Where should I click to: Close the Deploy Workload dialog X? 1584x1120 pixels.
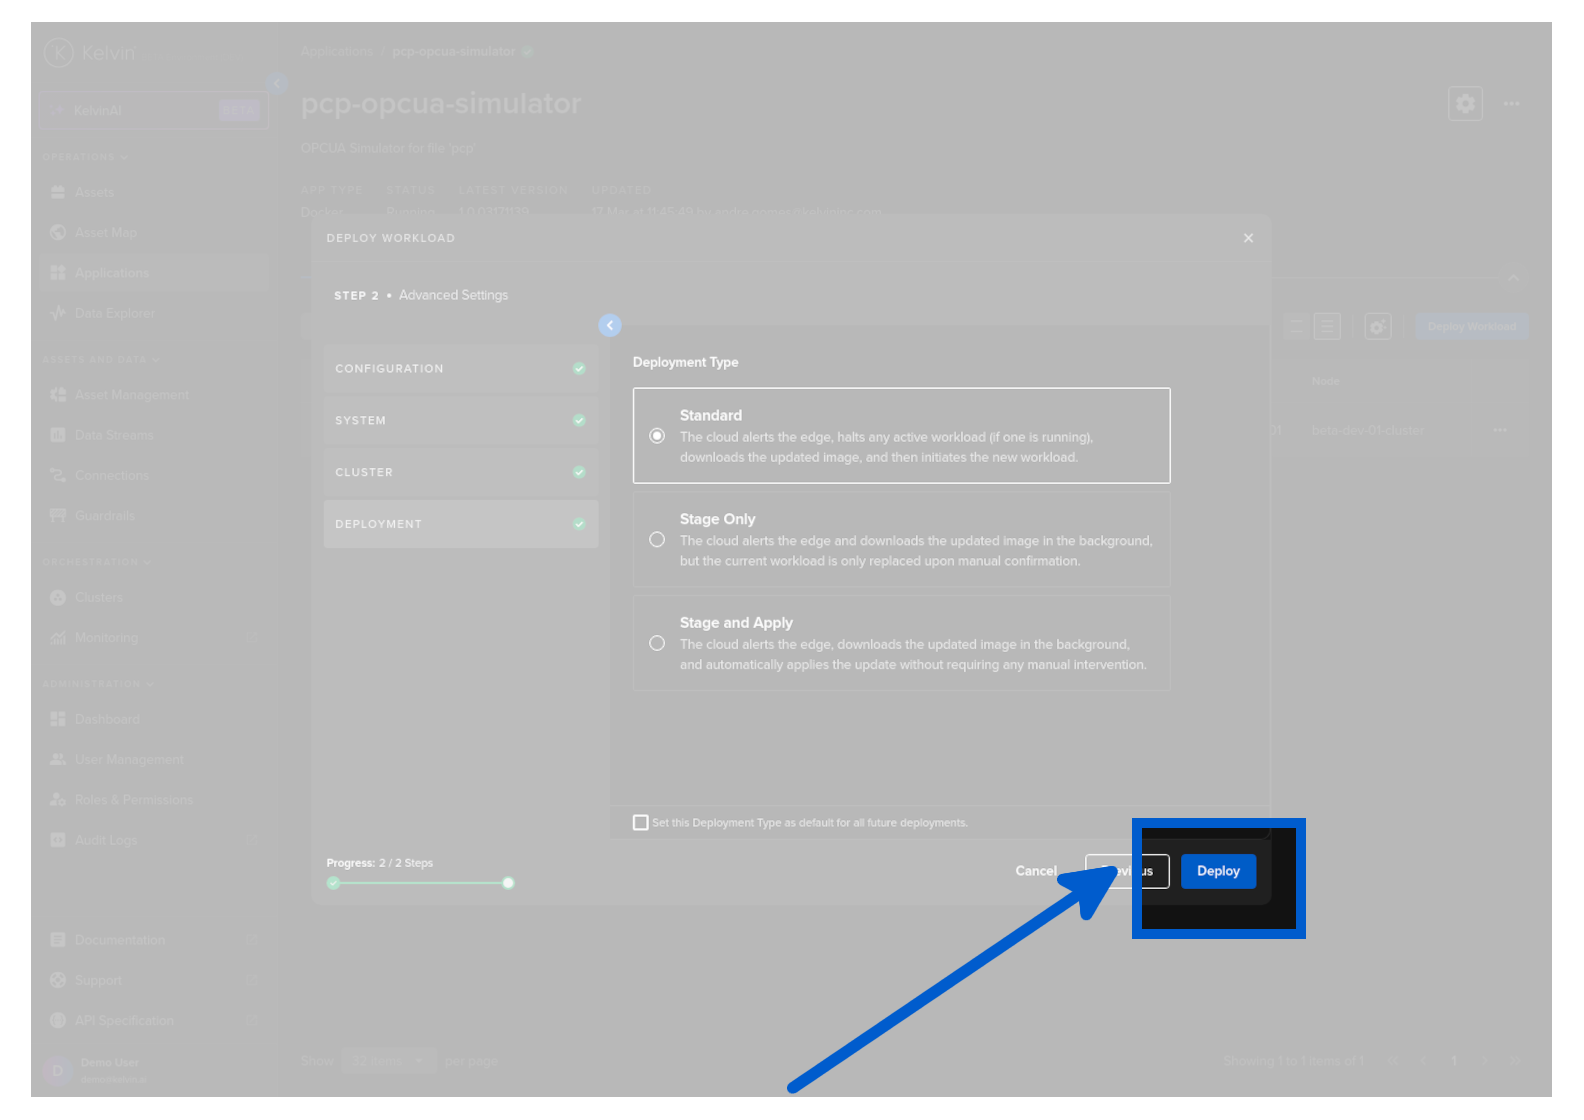pos(1248,238)
